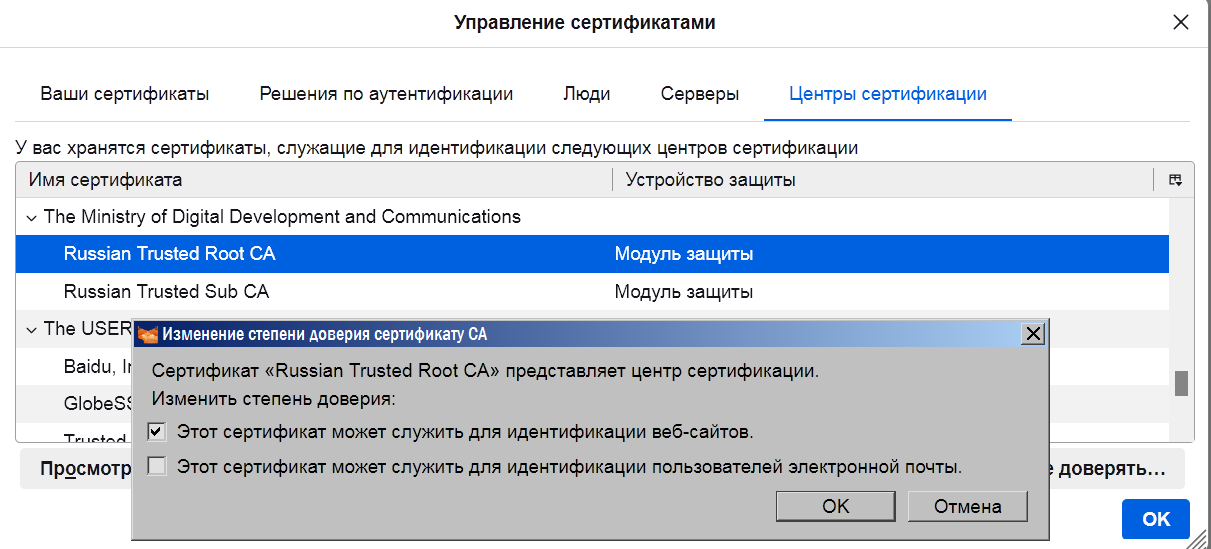Click the partially hidden доверять… button
The width and height of the screenshot is (1211, 549).
pos(1117,468)
